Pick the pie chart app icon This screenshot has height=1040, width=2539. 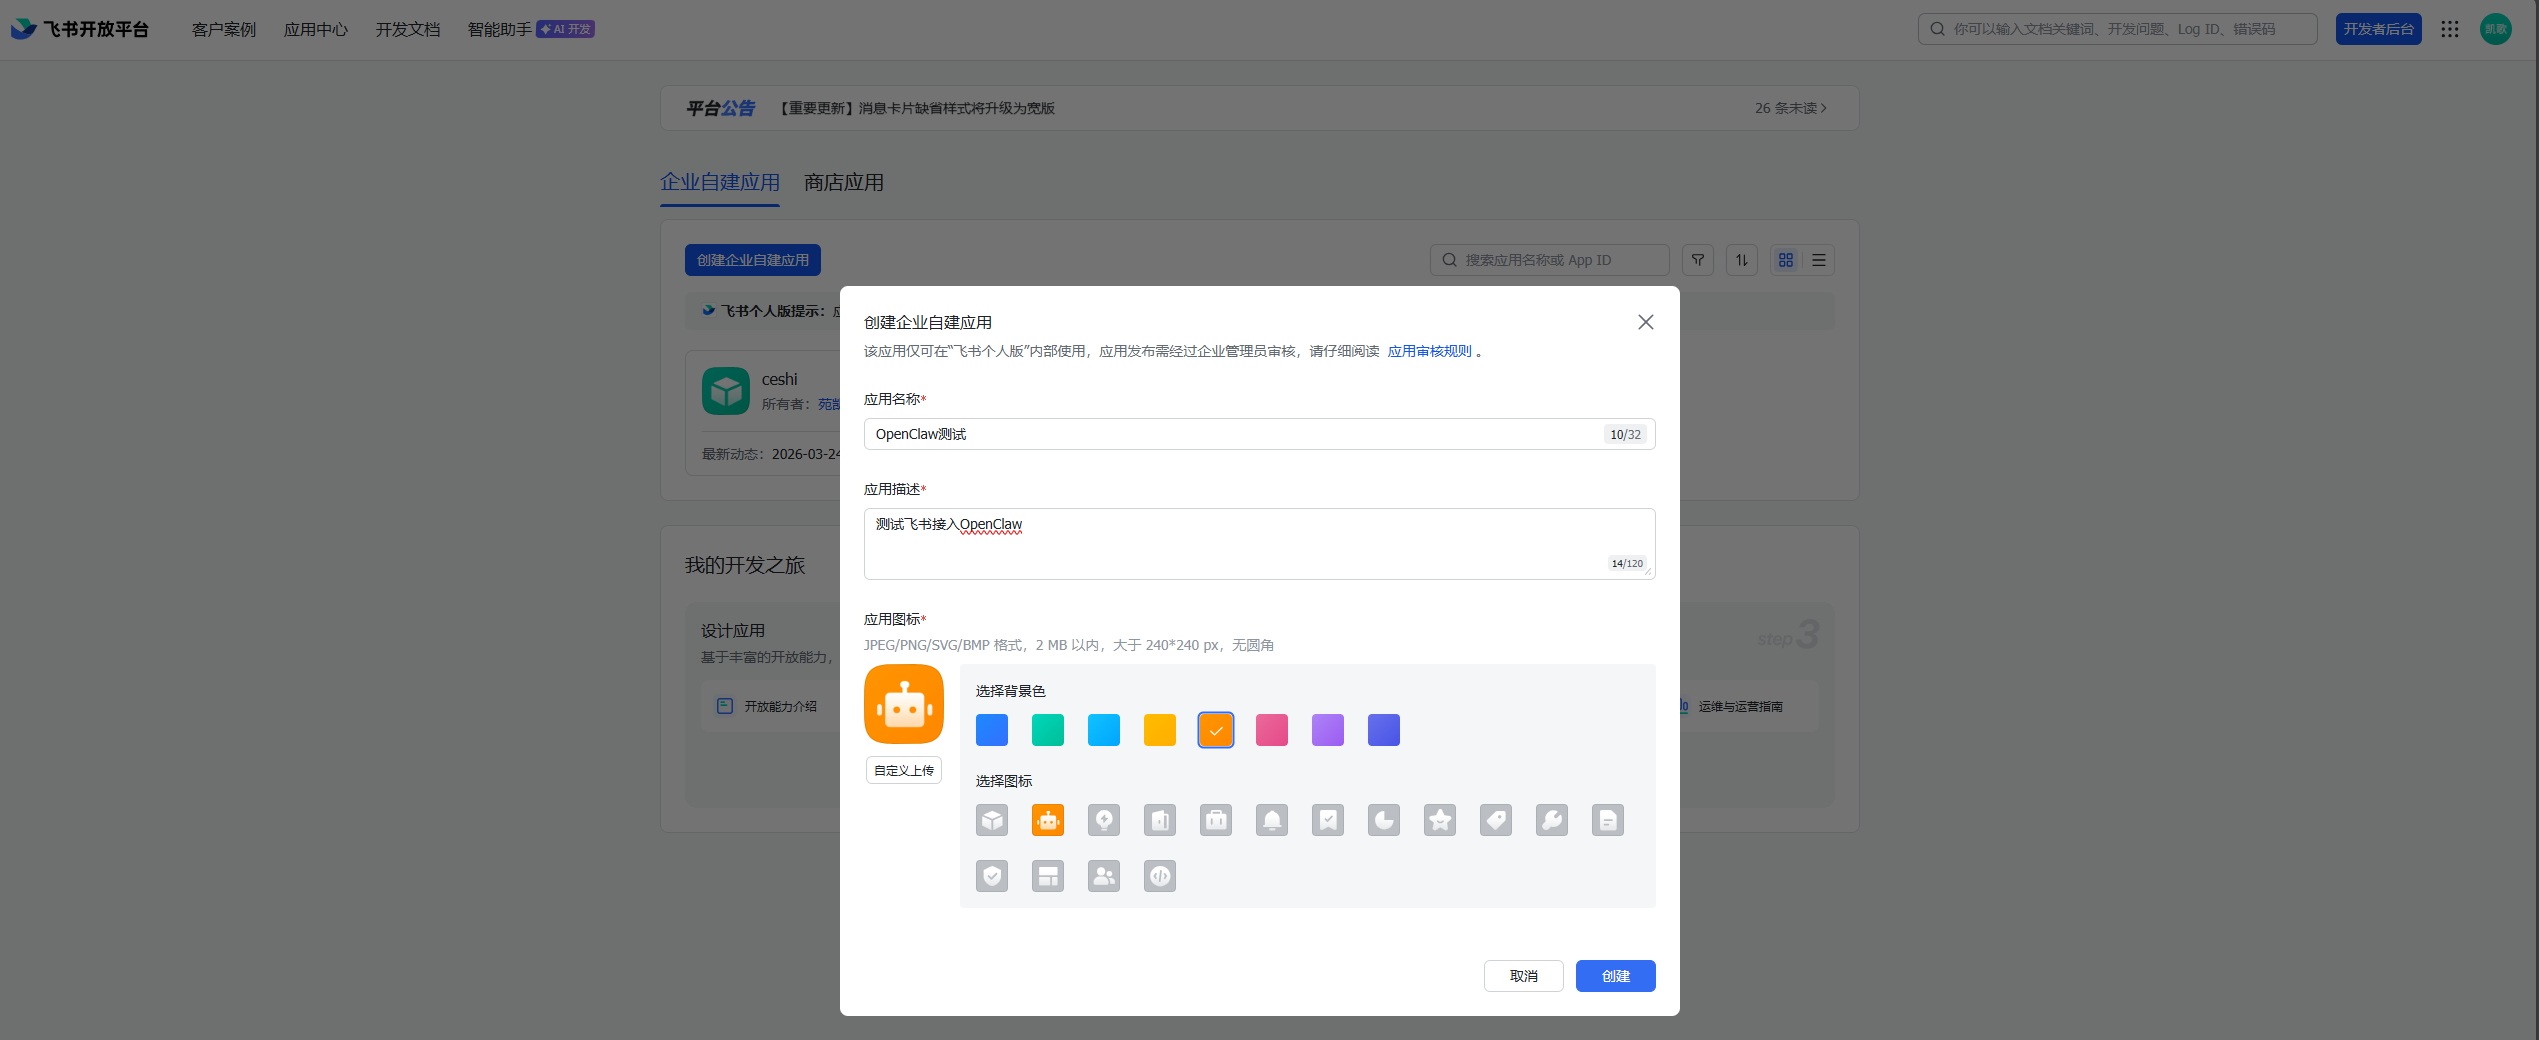coord(1383,820)
